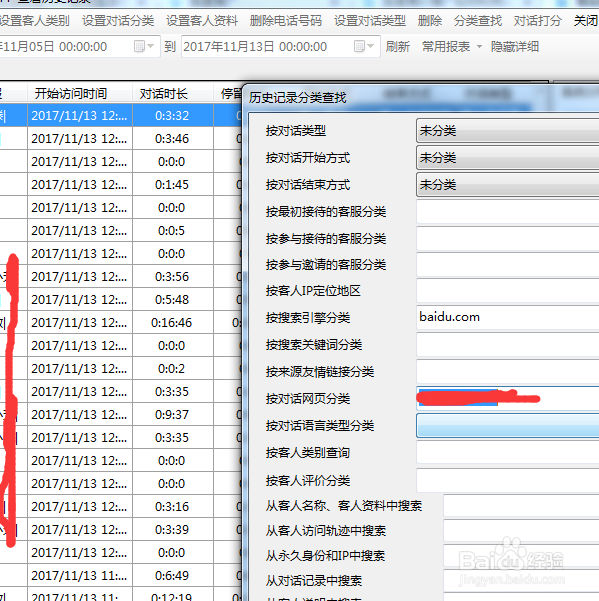Select the row with duration 0:3:56

pyautogui.click(x=121, y=276)
